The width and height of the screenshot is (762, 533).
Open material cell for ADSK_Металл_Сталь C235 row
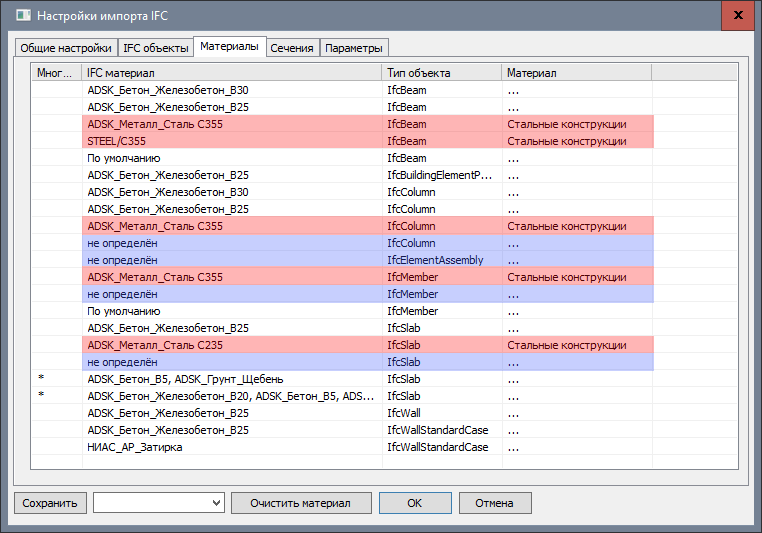pos(576,345)
